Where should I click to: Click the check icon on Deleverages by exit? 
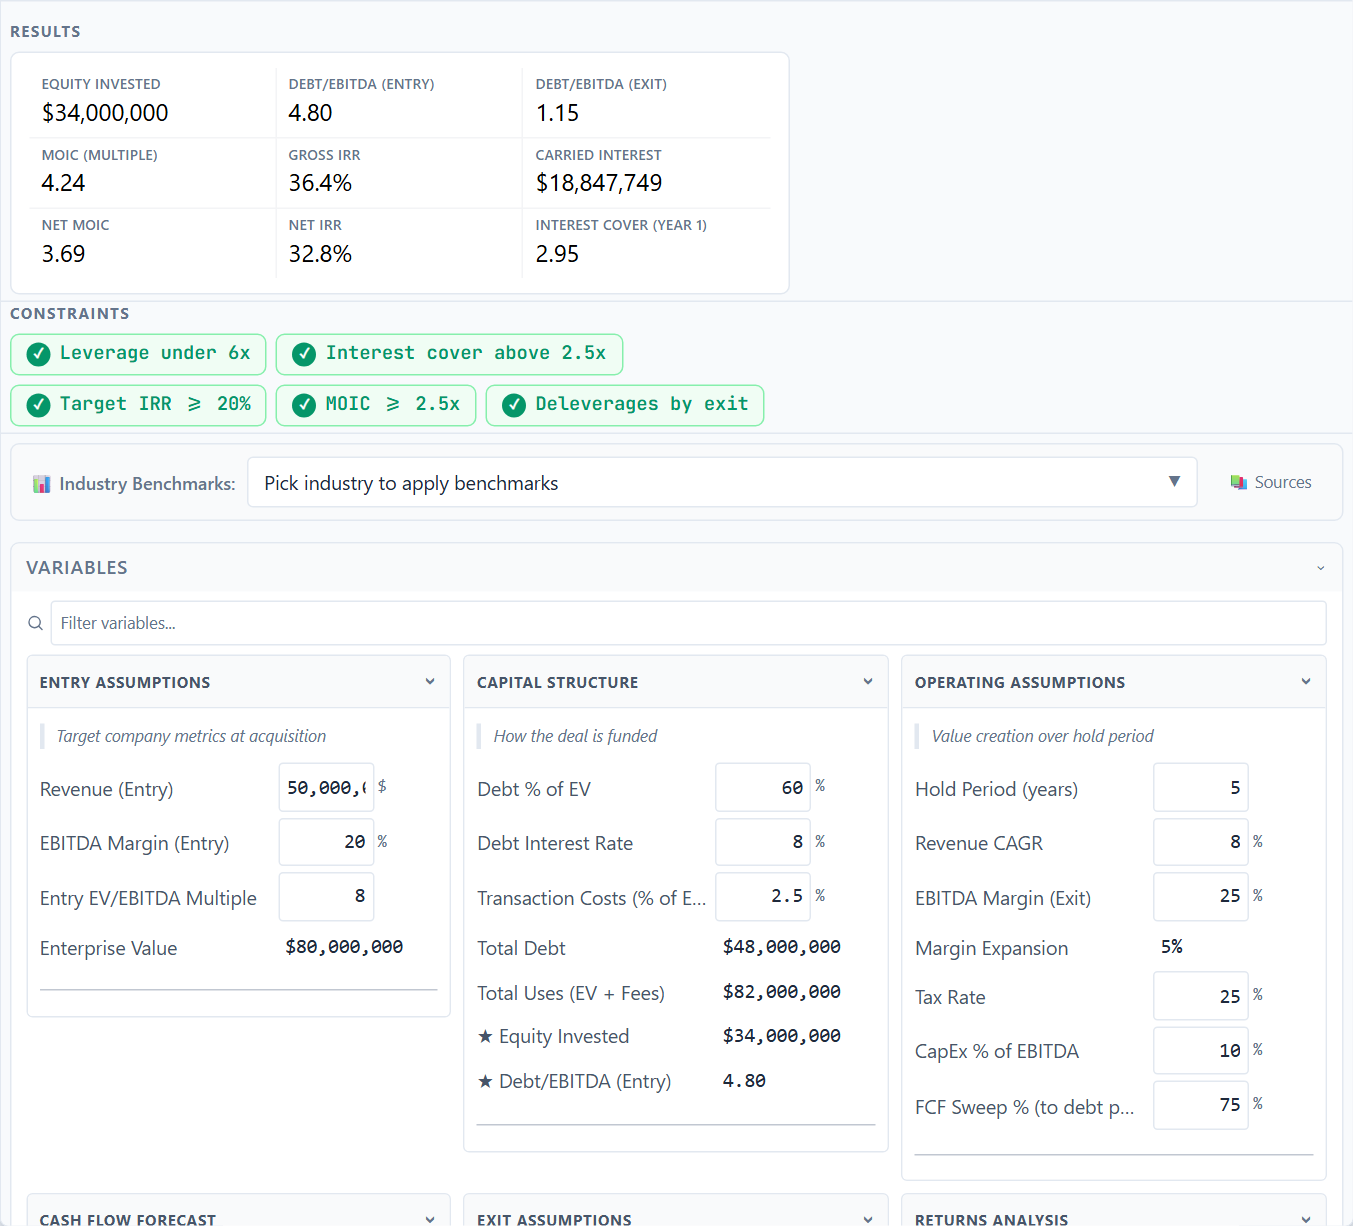(x=514, y=405)
